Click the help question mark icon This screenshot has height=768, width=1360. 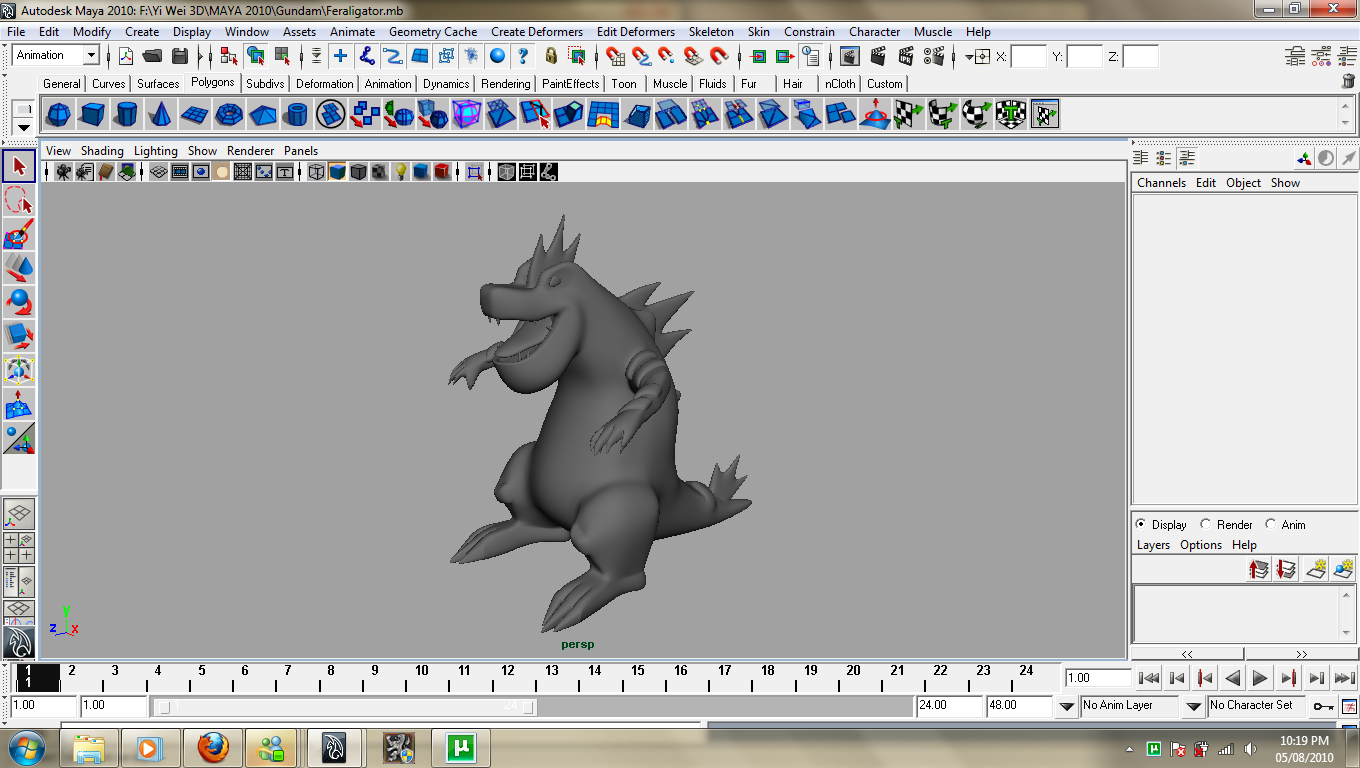click(522, 56)
